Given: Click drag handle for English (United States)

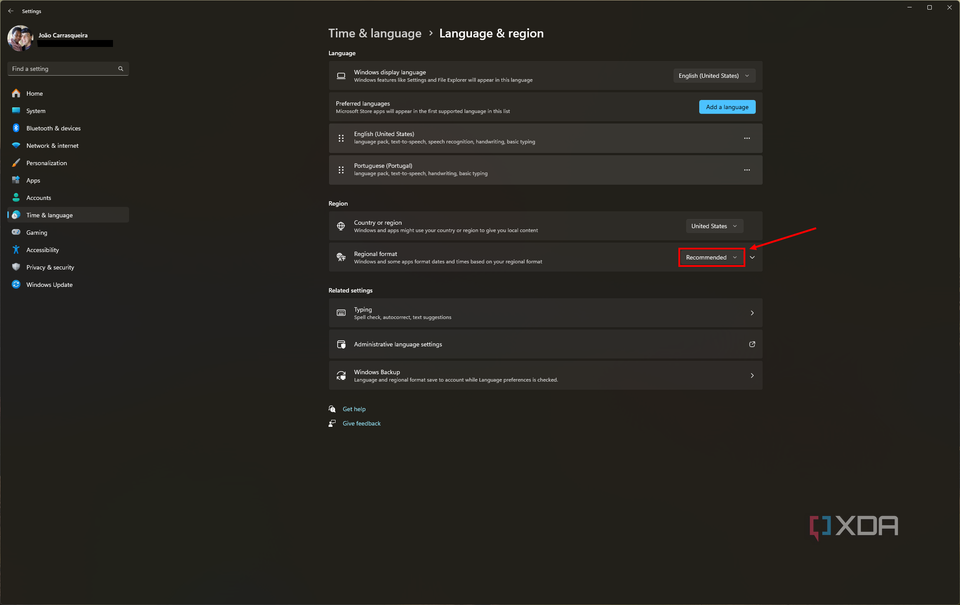Looking at the screenshot, I should pyautogui.click(x=341, y=138).
